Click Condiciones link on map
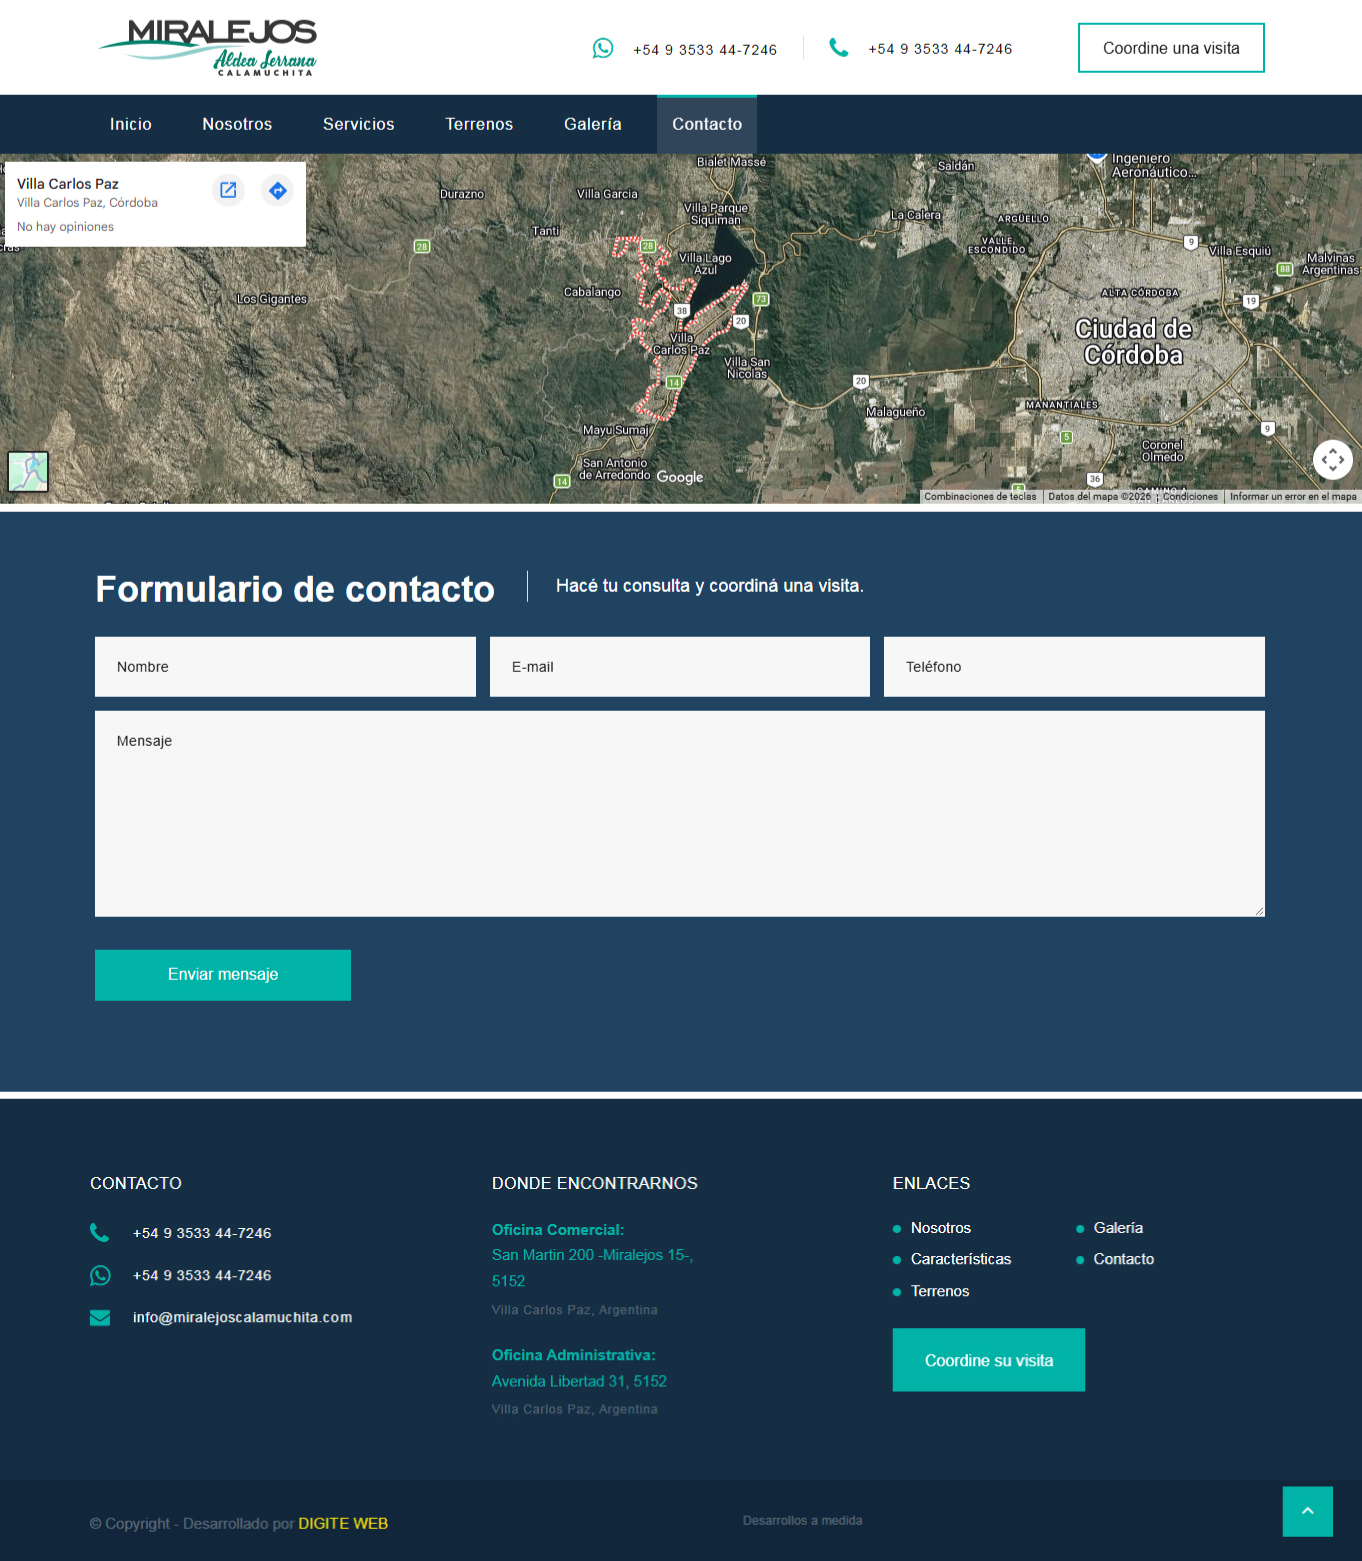Viewport: 1362px width, 1561px height. (1190, 497)
